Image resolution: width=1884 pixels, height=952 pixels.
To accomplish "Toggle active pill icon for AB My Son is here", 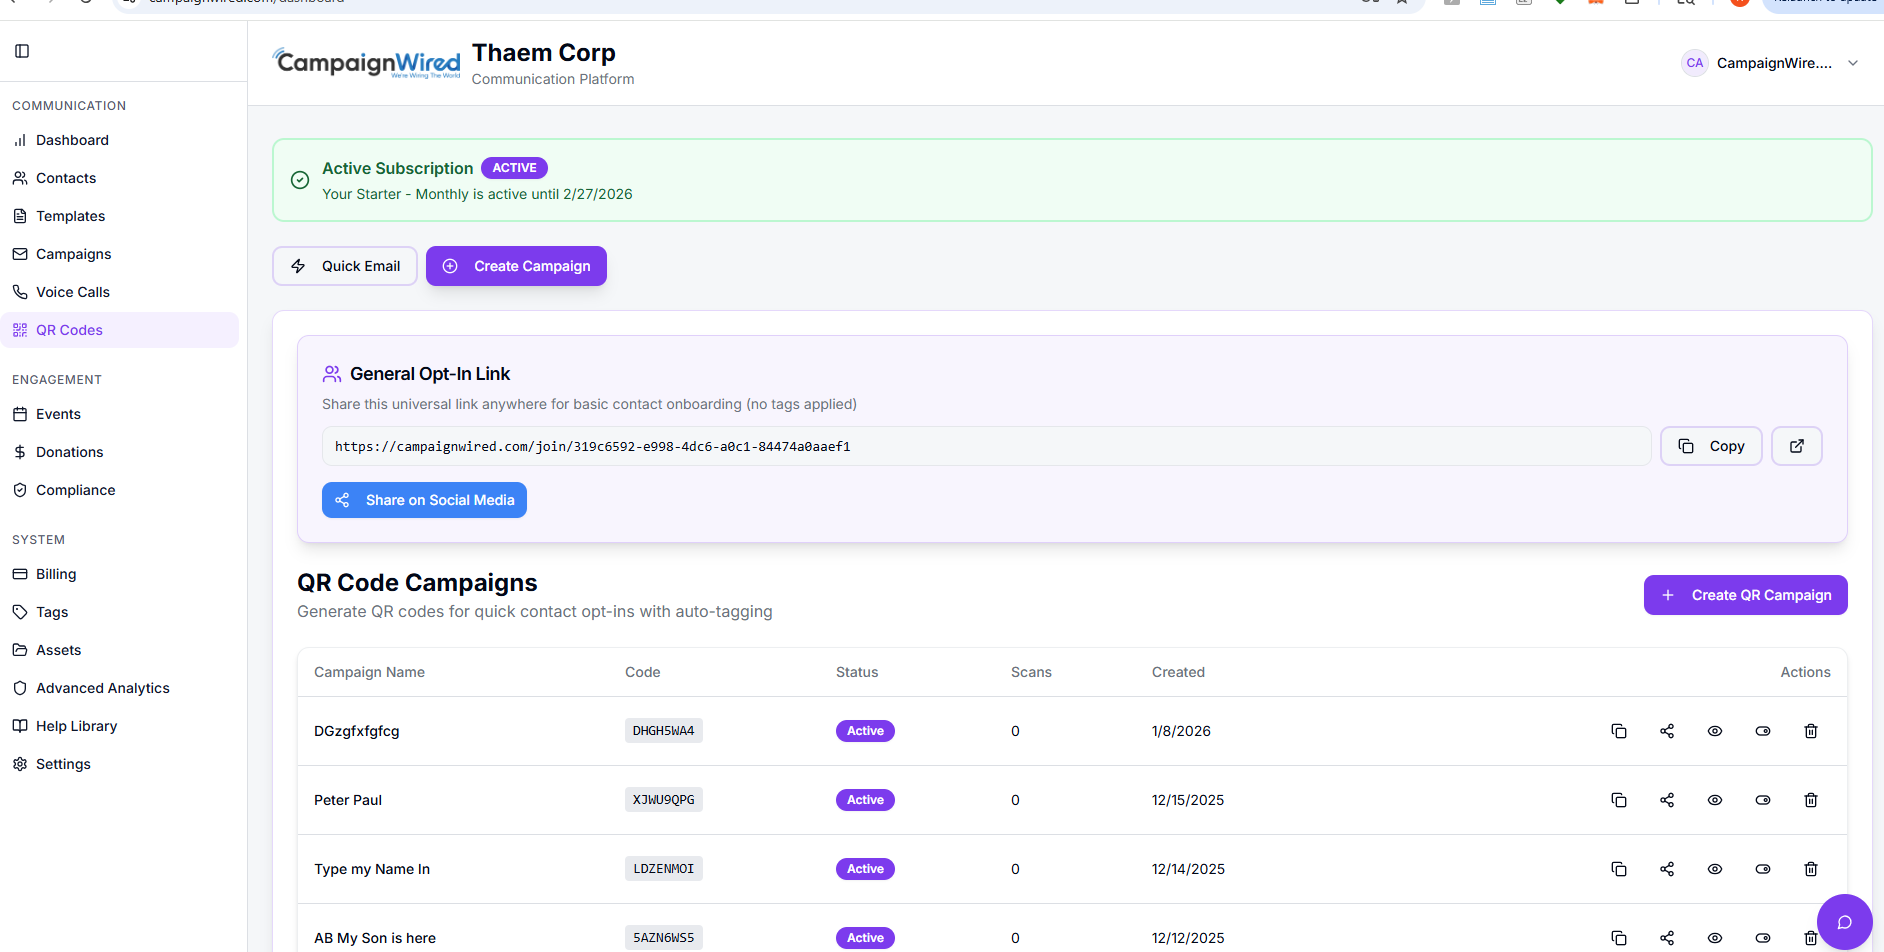I will pyautogui.click(x=1763, y=938).
